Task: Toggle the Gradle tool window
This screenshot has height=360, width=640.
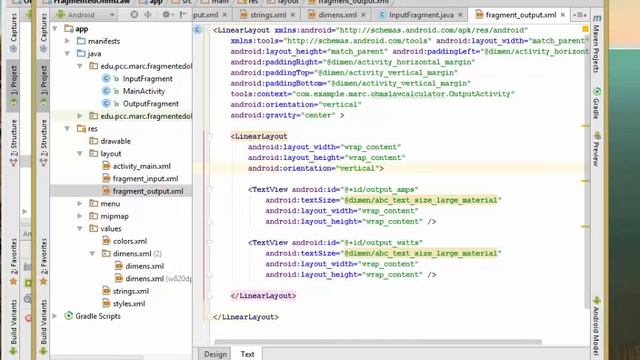Action: click(596, 104)
